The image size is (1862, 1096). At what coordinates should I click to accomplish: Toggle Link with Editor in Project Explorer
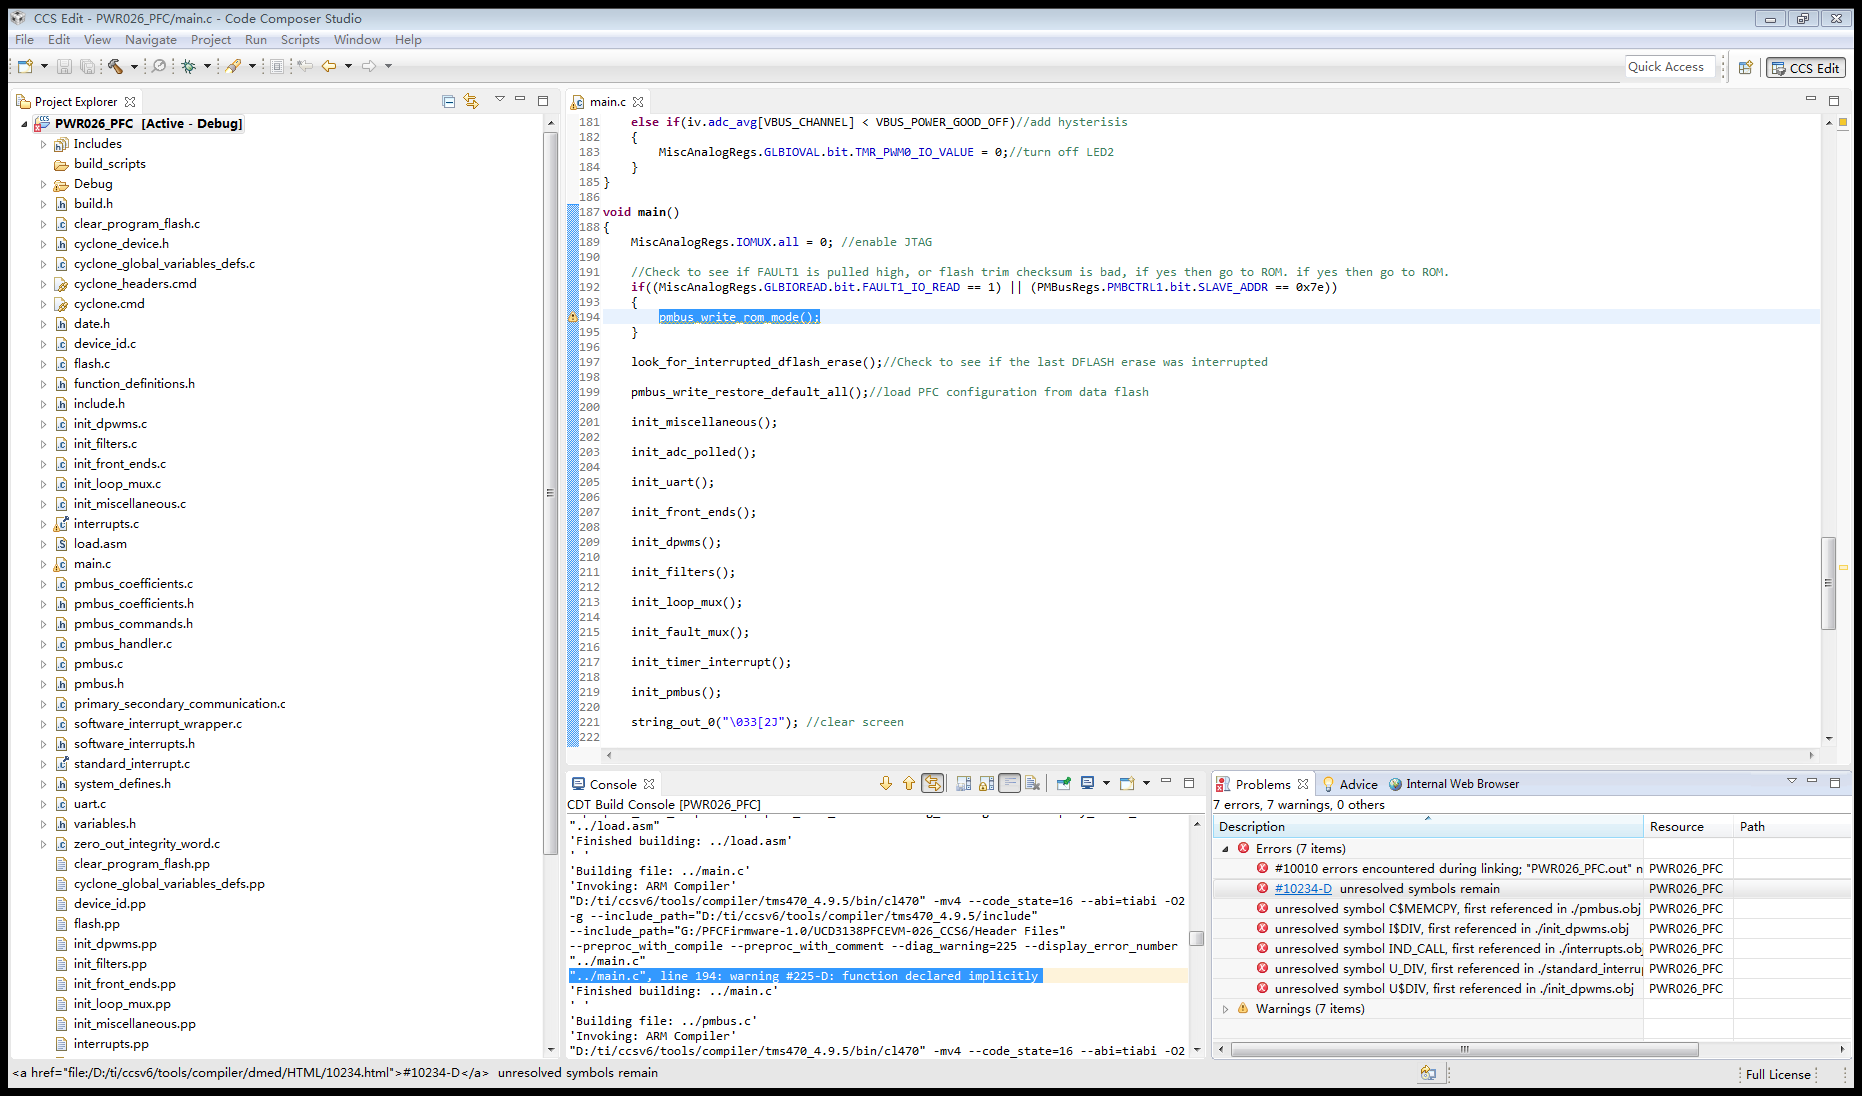471,101
